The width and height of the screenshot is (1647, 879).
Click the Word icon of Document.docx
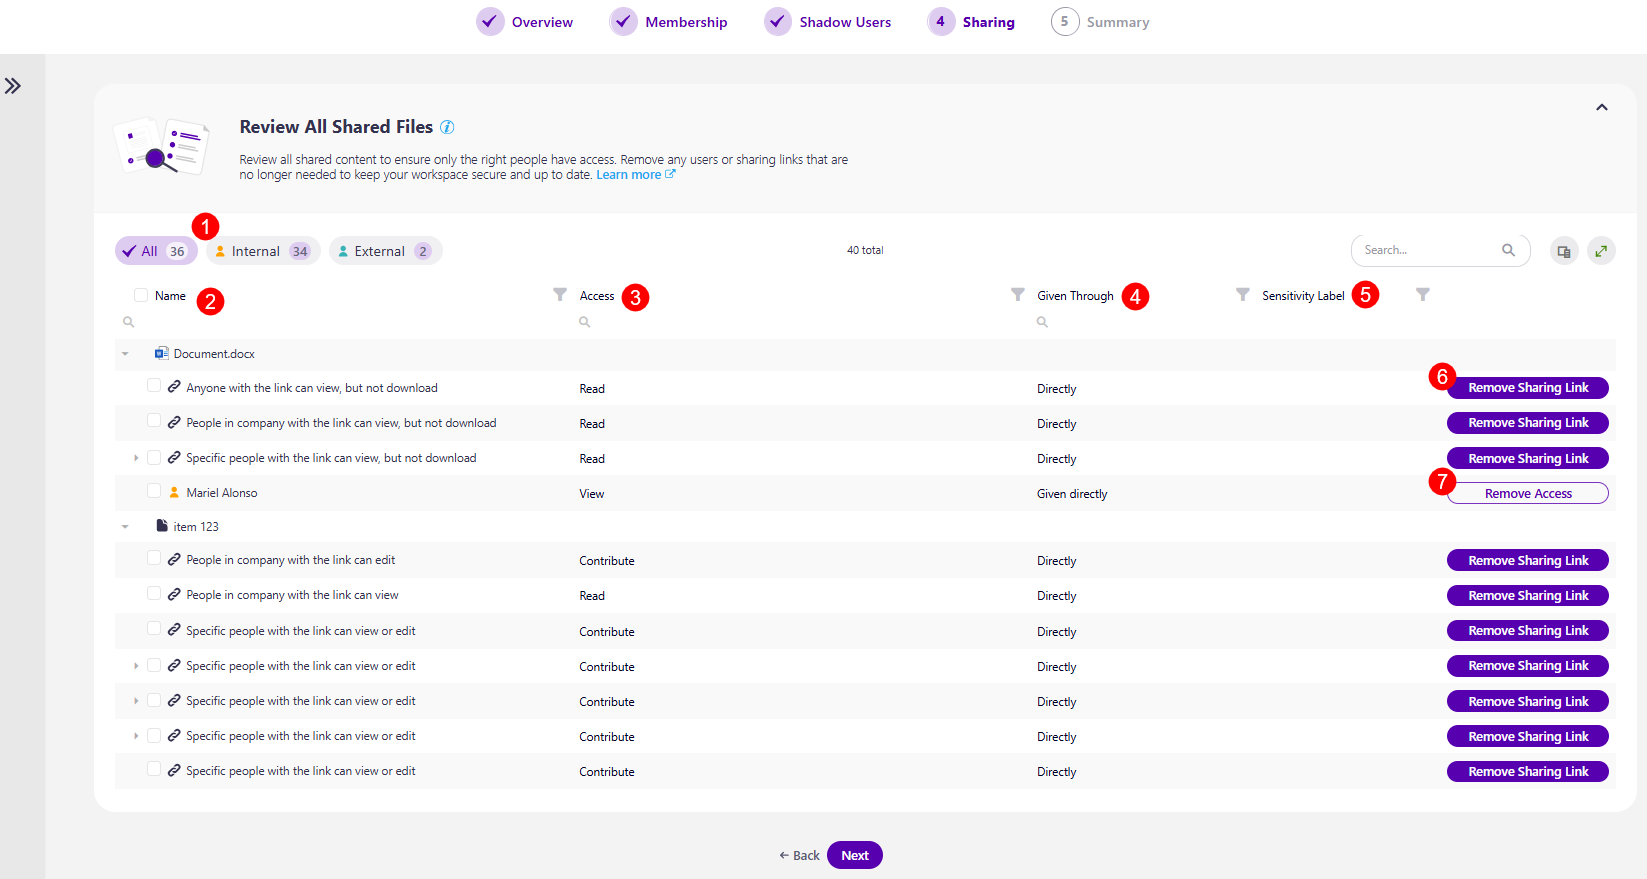click(x=161, y=353)
